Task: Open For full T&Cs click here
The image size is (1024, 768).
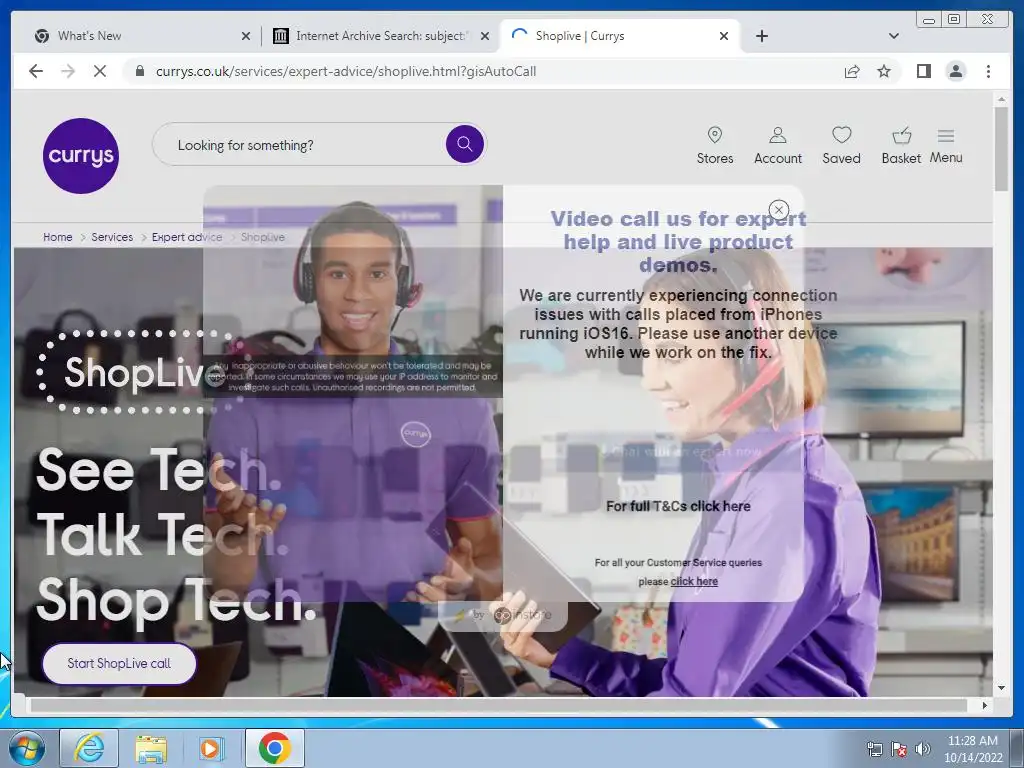Action: [x=678, y=506]
